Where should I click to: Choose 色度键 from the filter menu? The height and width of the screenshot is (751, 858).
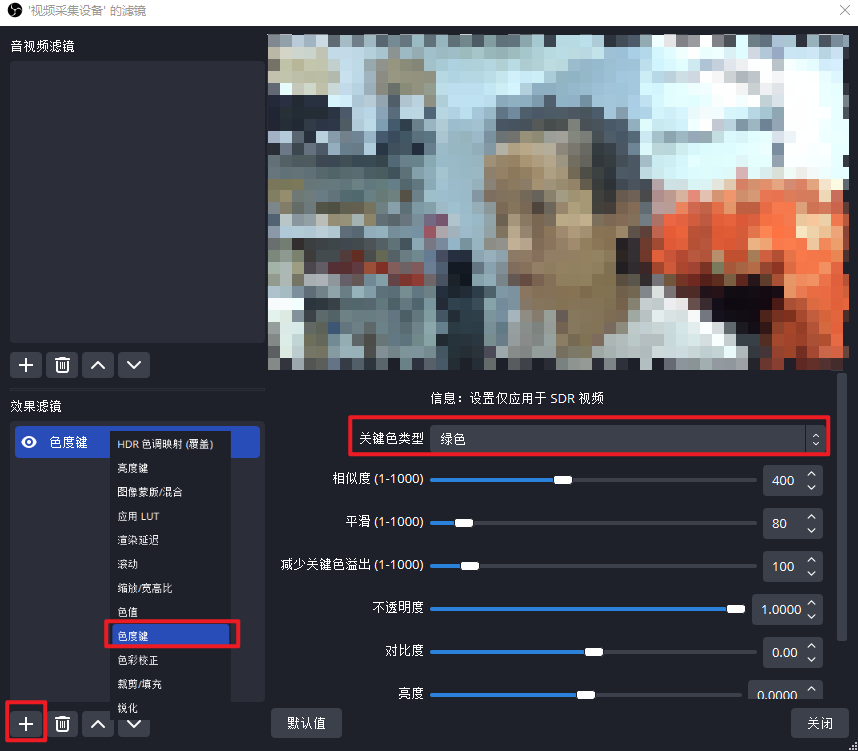tap(170, 635)
